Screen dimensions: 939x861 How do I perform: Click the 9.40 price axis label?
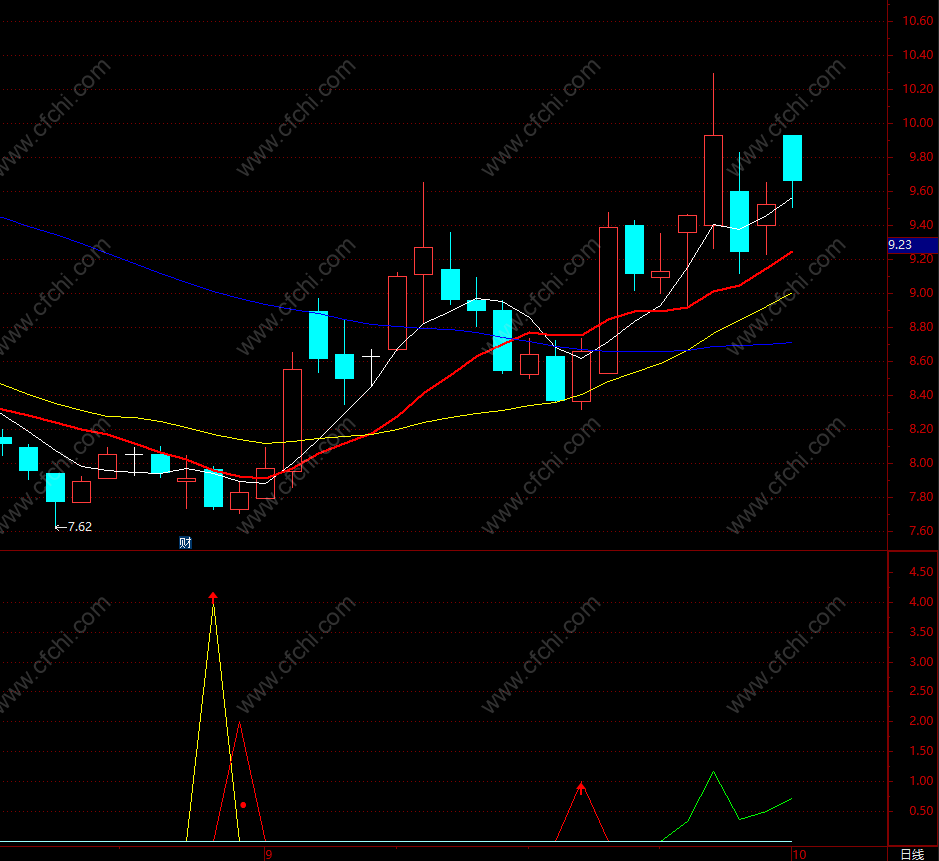click(x=921, y=225)
